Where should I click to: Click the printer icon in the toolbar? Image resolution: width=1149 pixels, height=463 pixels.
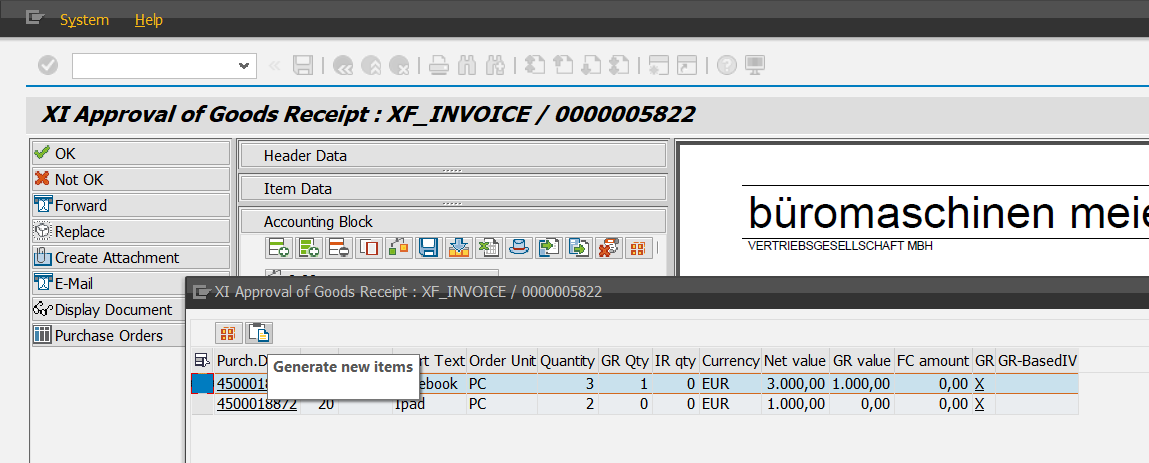tap(438, 65)
